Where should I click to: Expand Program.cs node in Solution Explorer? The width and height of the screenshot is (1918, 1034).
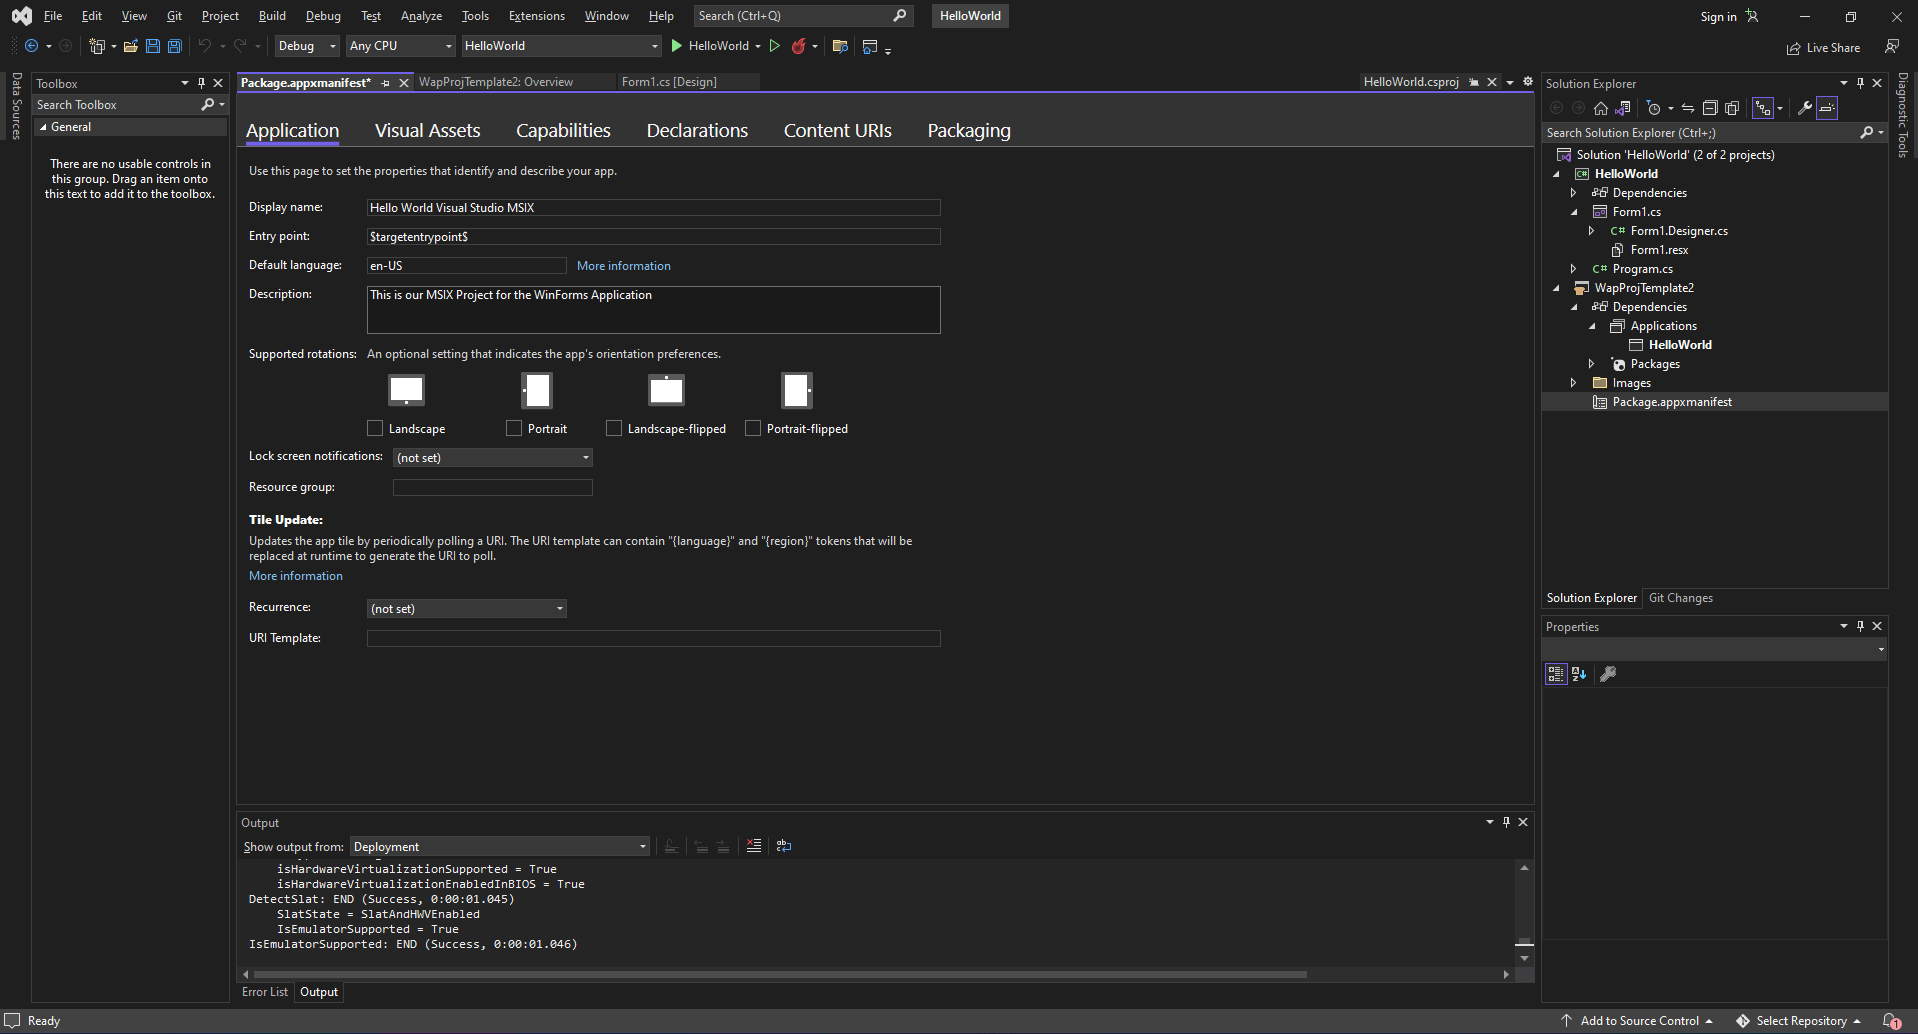1573,269
